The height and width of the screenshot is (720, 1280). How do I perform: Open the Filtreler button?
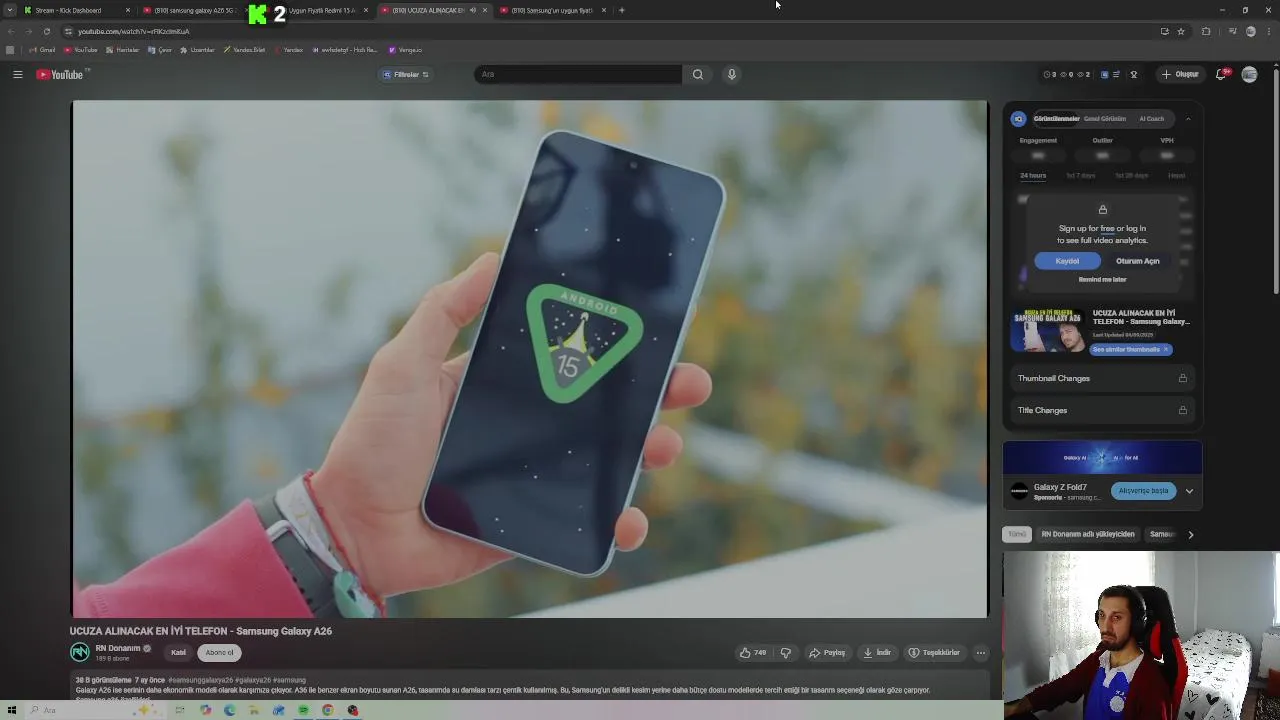[406, 74]
